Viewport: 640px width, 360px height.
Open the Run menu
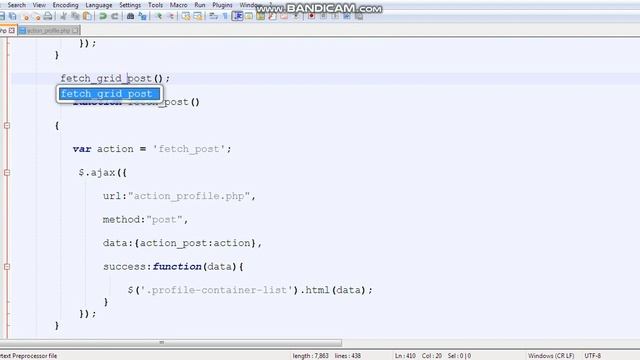click(200, 5)
